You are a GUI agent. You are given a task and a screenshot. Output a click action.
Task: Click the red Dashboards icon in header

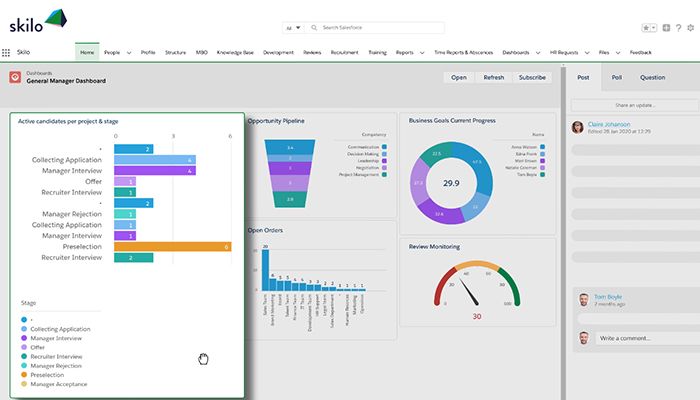coord(15,77)
